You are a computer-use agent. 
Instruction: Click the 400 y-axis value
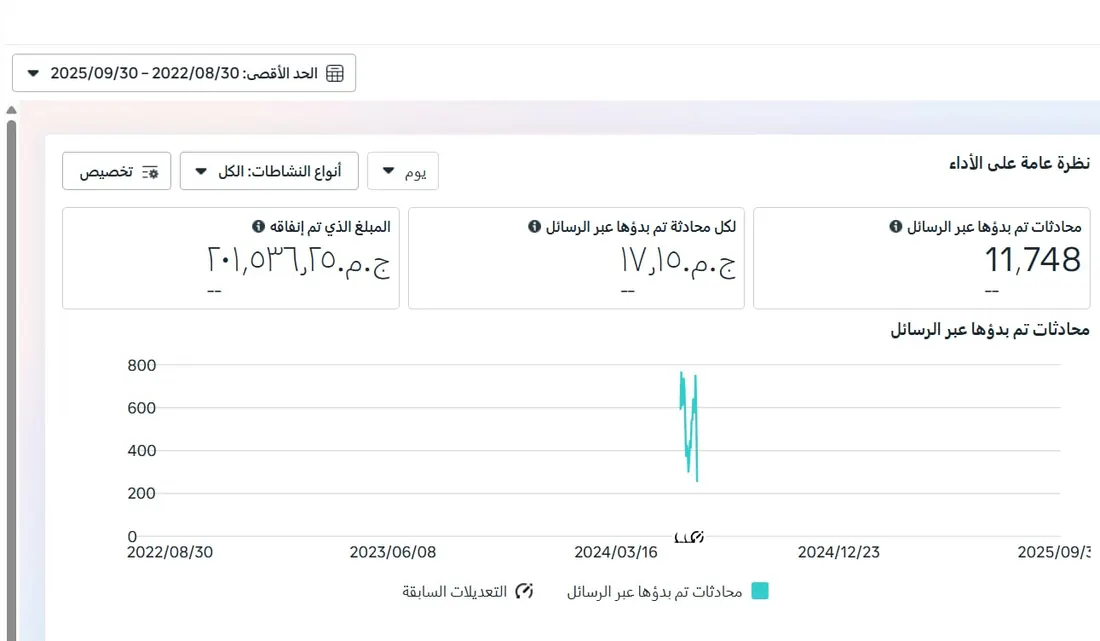click(142, 451)
